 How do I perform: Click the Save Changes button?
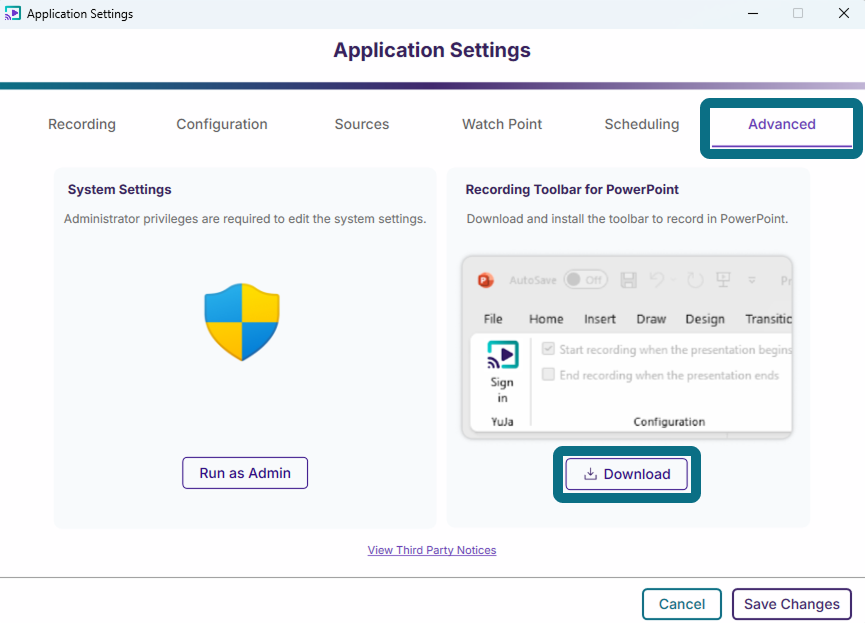(x=792, y=604)
